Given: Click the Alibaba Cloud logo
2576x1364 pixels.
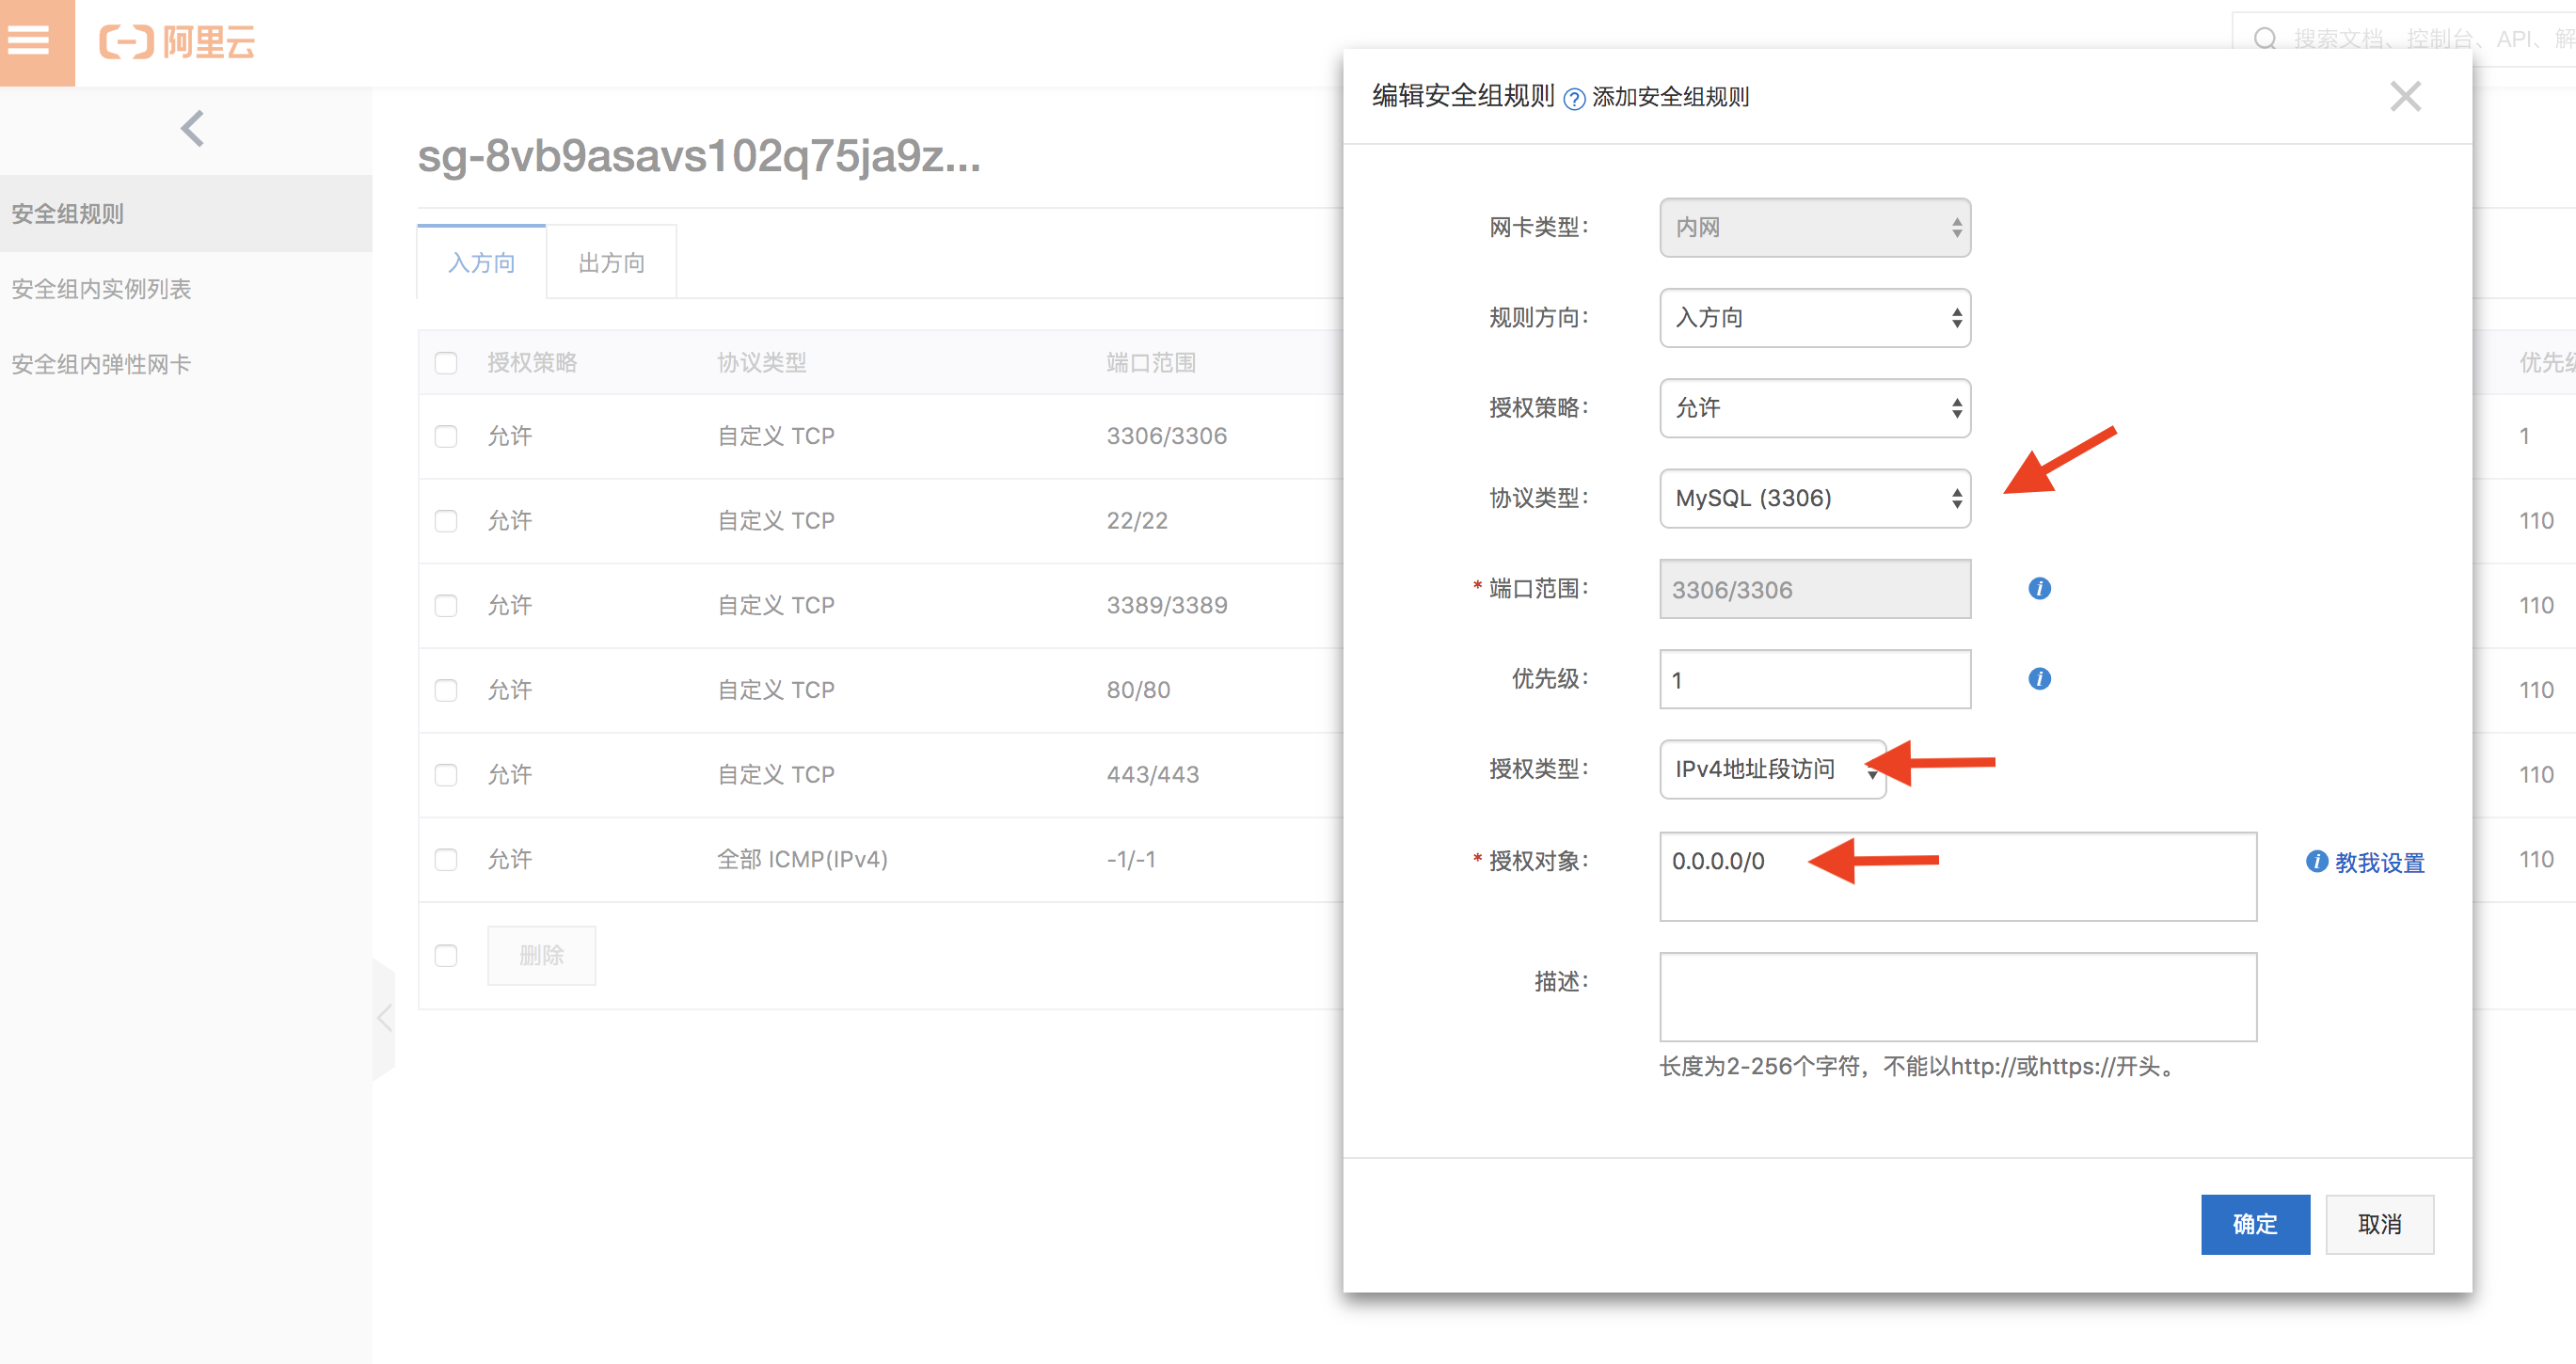Looking at the screenshot, I should tap(177, 42).
